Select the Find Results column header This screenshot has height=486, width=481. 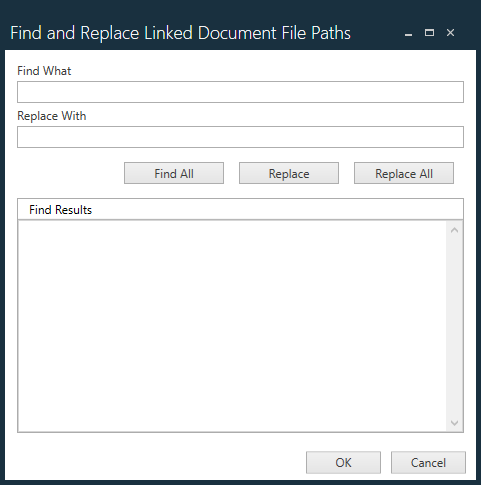(x=240, y=210)
